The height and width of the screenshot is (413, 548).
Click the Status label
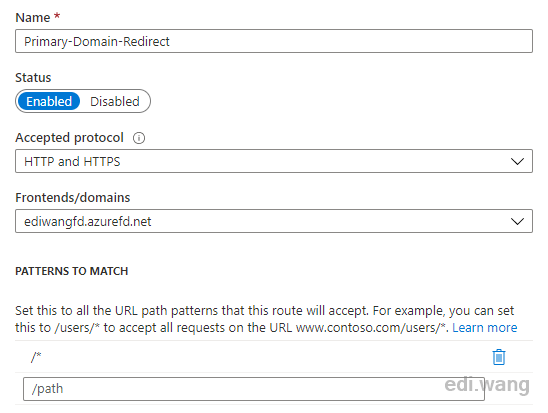pyautogui.click(x=33, y=78)
